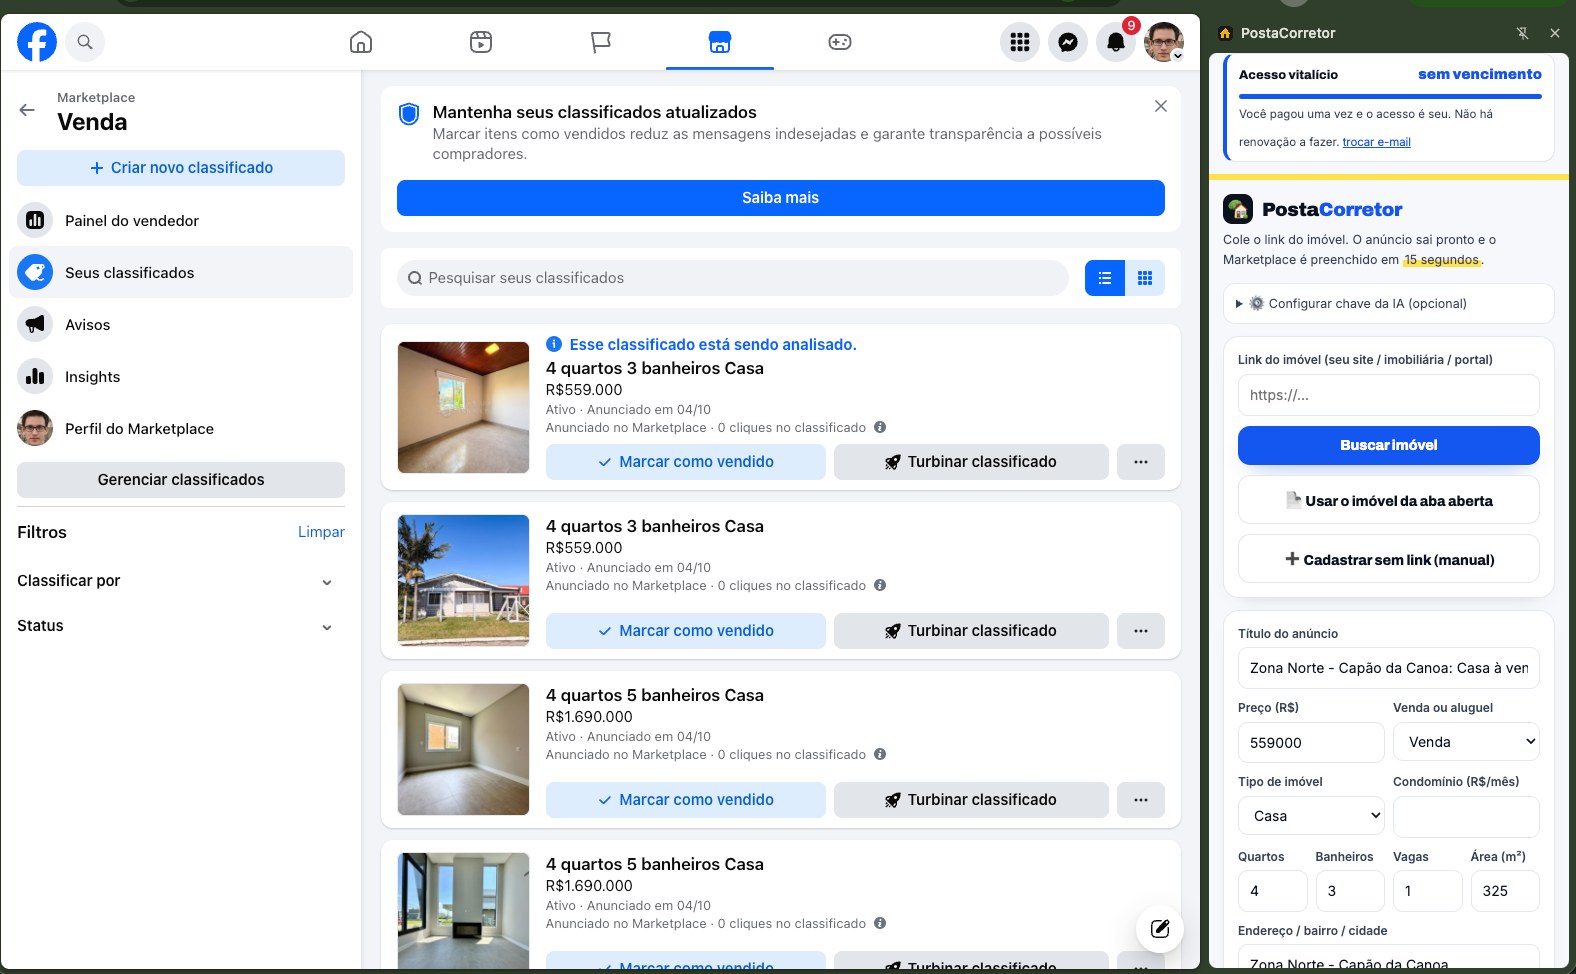Open new message compose icon
1576x974 pixels.
1160,929
